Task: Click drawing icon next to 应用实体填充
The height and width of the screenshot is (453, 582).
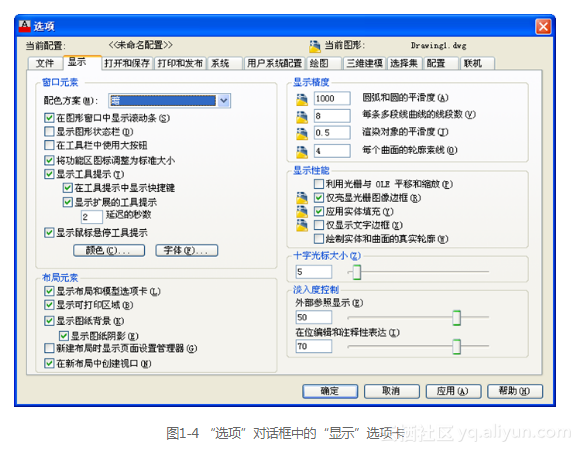Action: 302,211
